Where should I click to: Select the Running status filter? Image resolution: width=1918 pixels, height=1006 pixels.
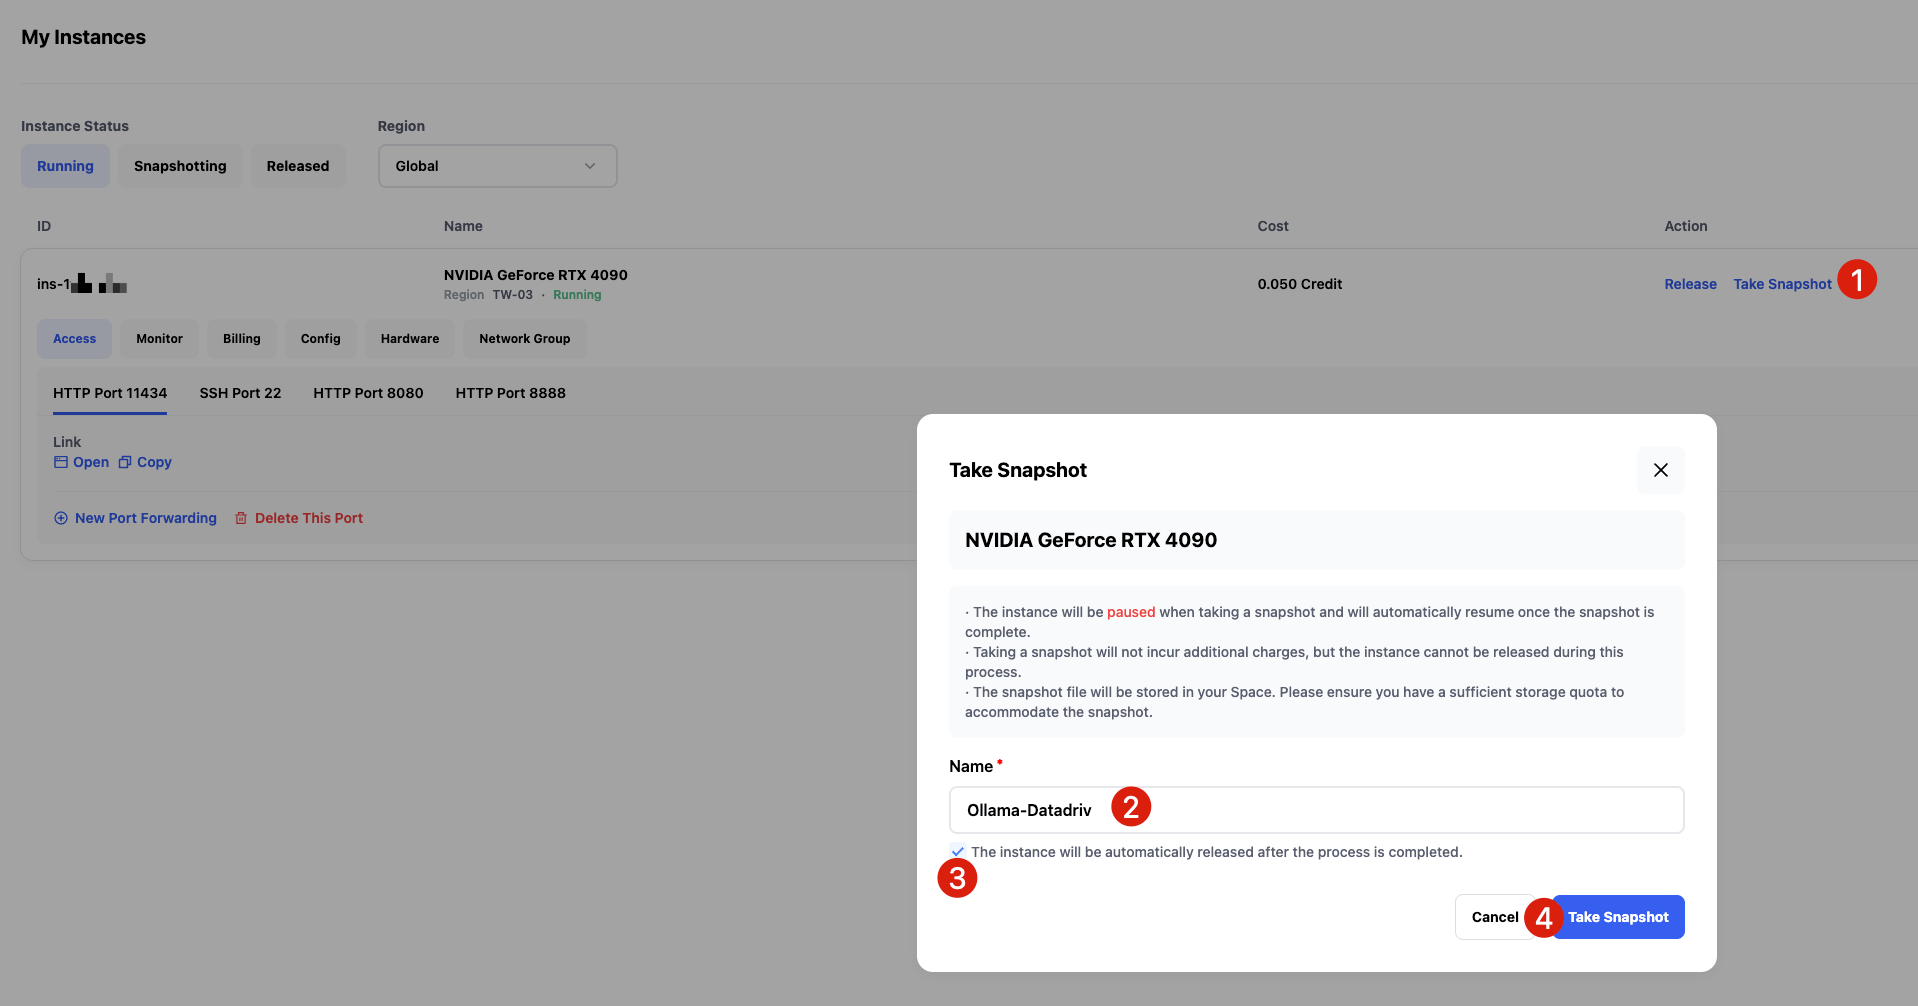[x=65, y=166]
